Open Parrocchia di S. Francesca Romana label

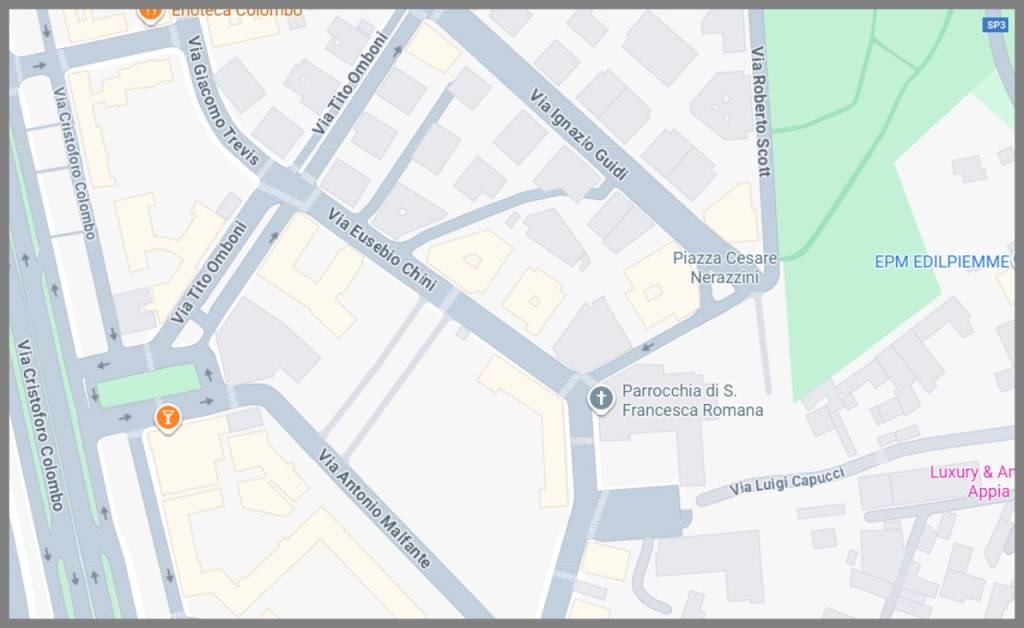coord(692,400)
